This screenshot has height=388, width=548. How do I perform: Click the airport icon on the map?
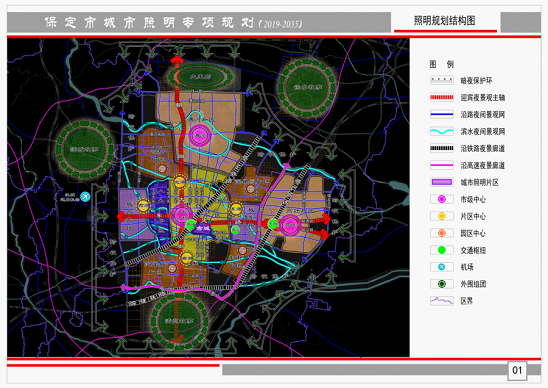(x=85, y=197)
